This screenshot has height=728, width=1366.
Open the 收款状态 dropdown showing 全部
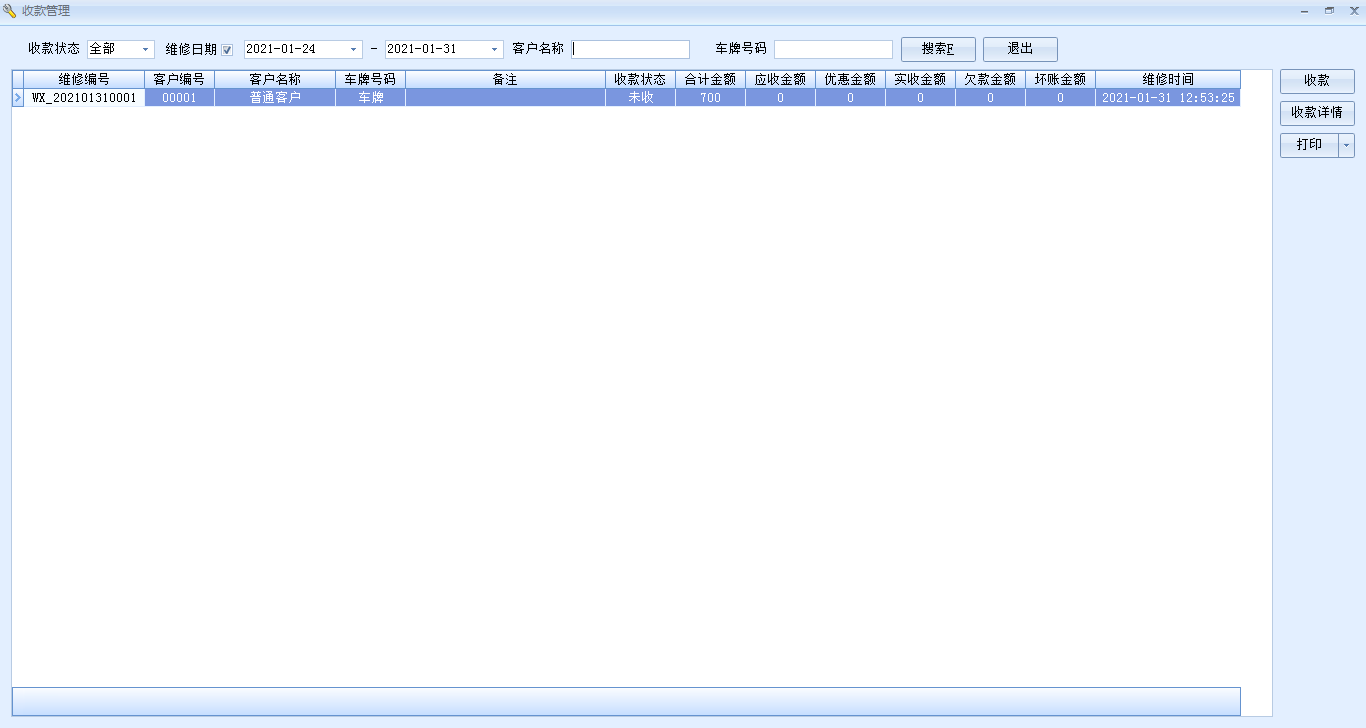(x=146, y=49)
